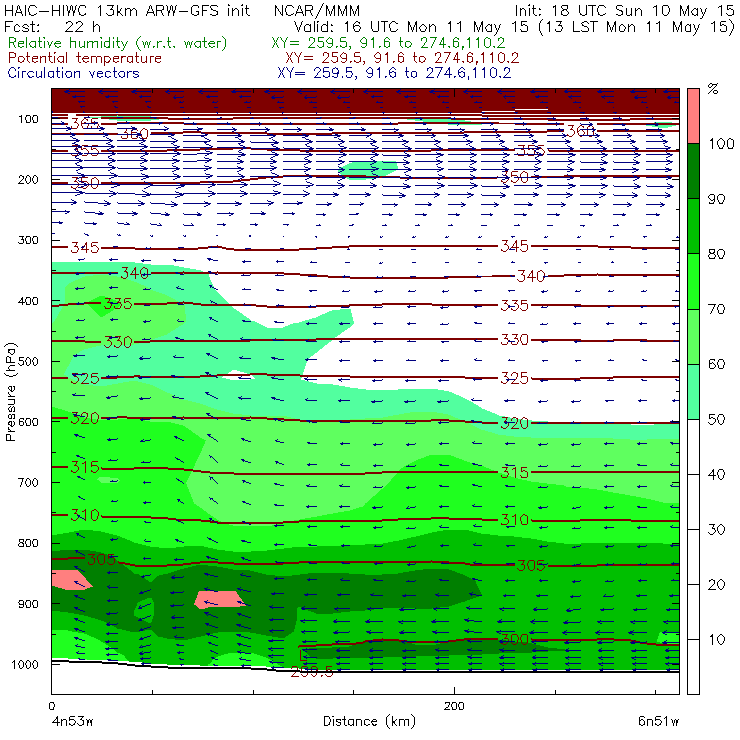Click the green 'XY= 259.5, 91.6 to 274.6,110.2' line

click(388, 43)
